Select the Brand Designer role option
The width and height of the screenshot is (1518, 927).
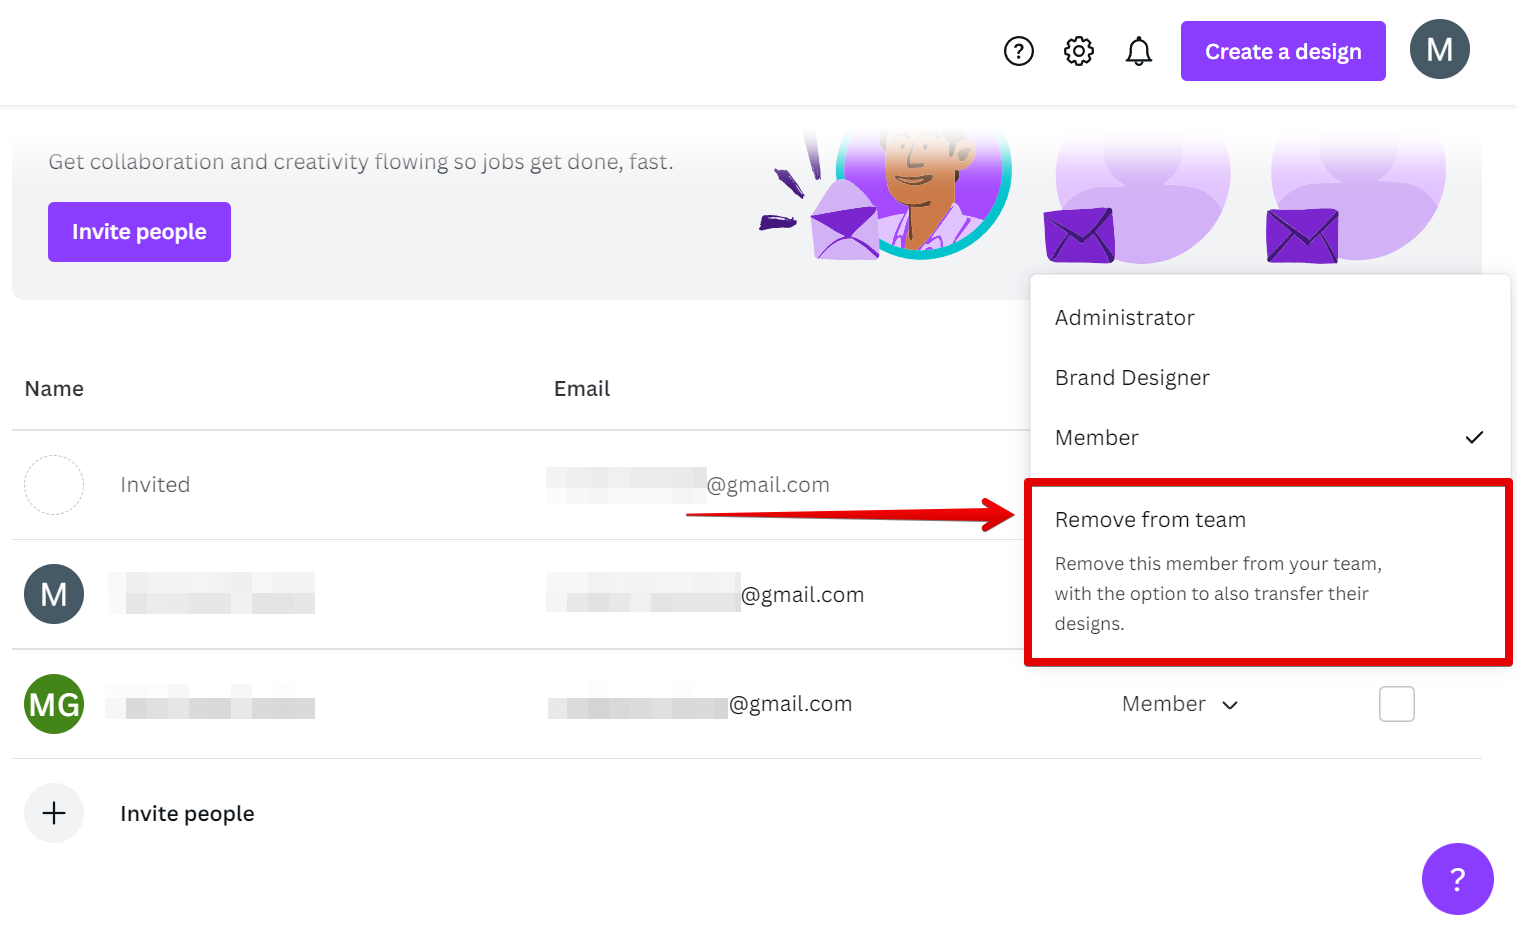click(x=1132, y=378)
